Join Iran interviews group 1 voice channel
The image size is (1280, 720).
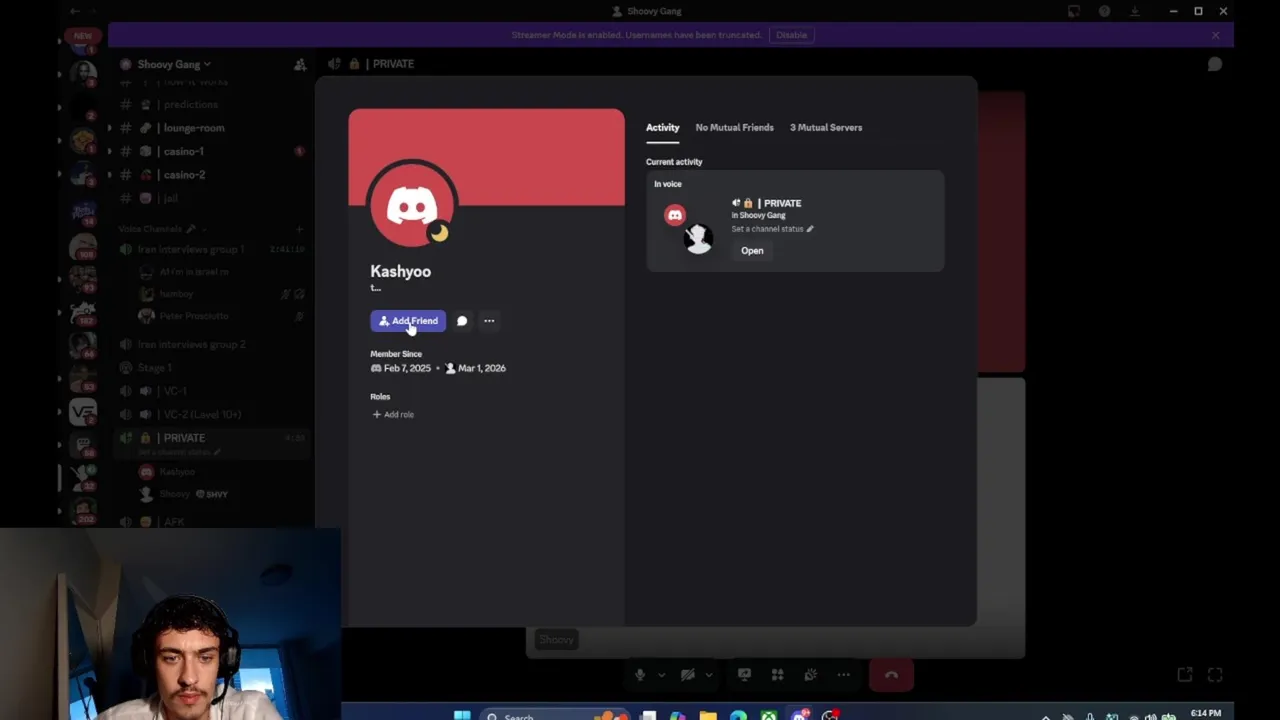pyautogui.click(x=190, y=249)
